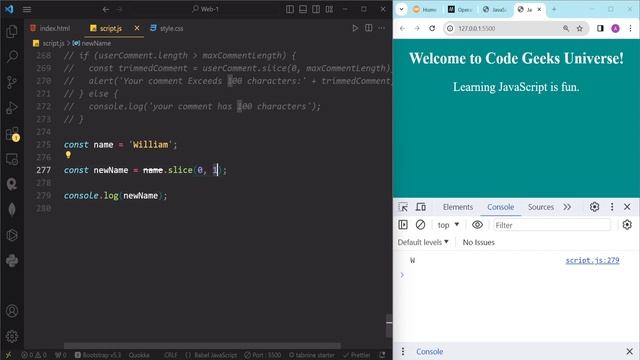Open the Sources tab in DevTools

click(540, 207)
